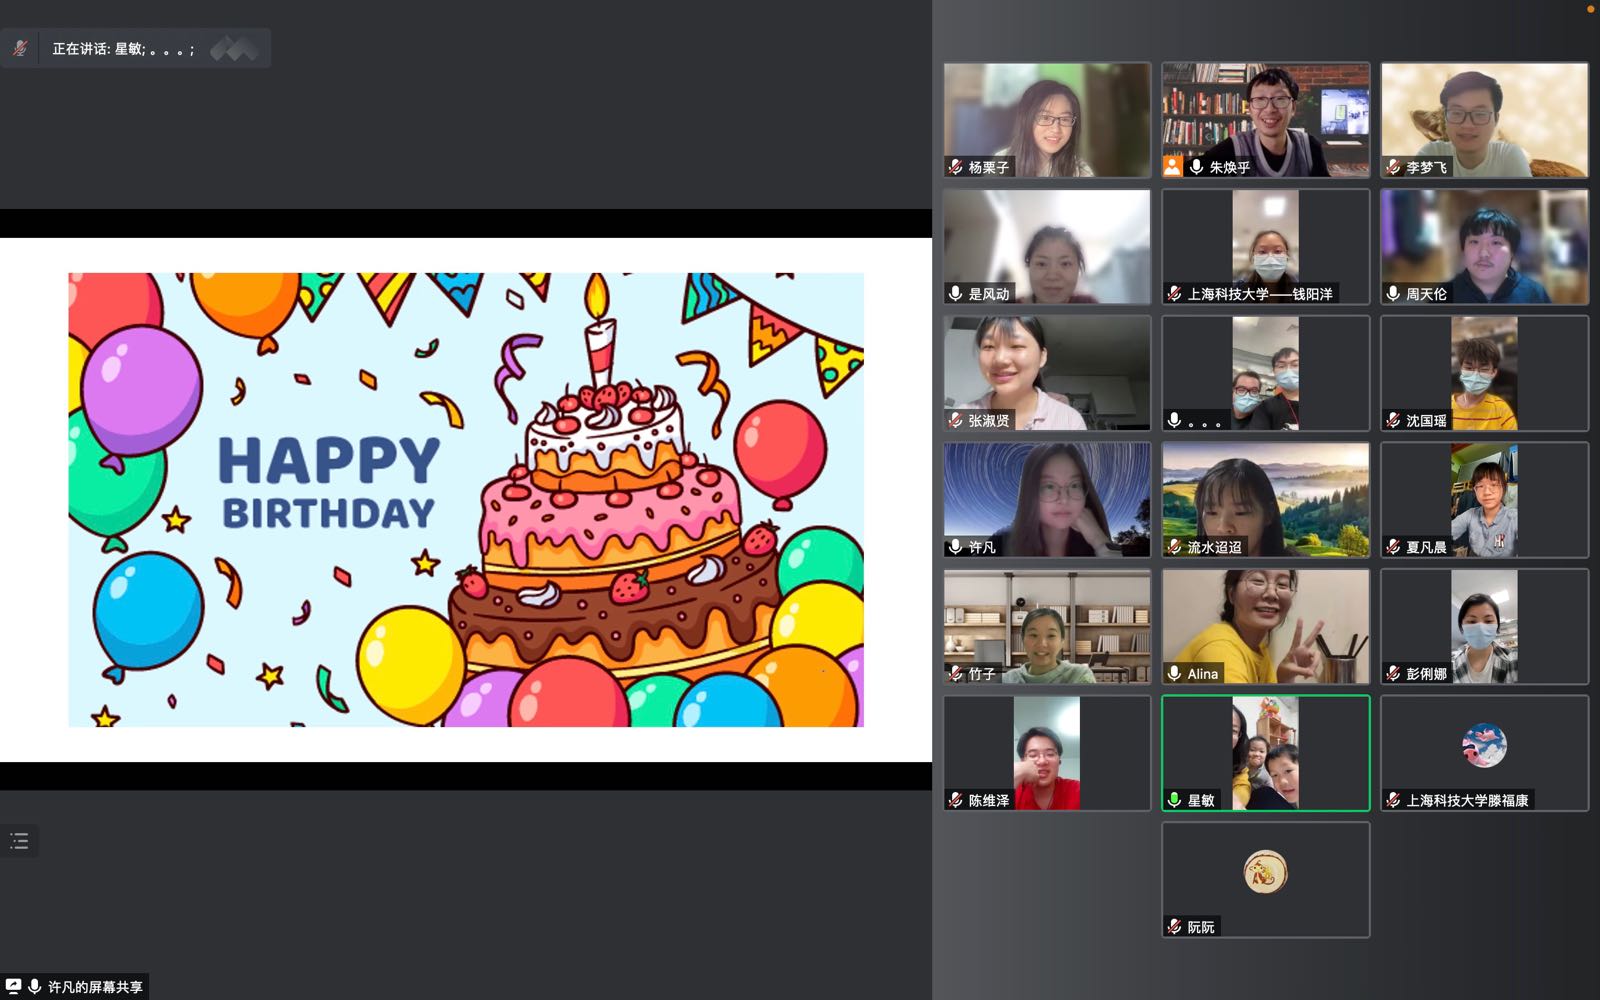Screen dimensions: 1600x1000
Task: Click mic icon on the 。。。 participant tile
Action: pos(1175,420)
